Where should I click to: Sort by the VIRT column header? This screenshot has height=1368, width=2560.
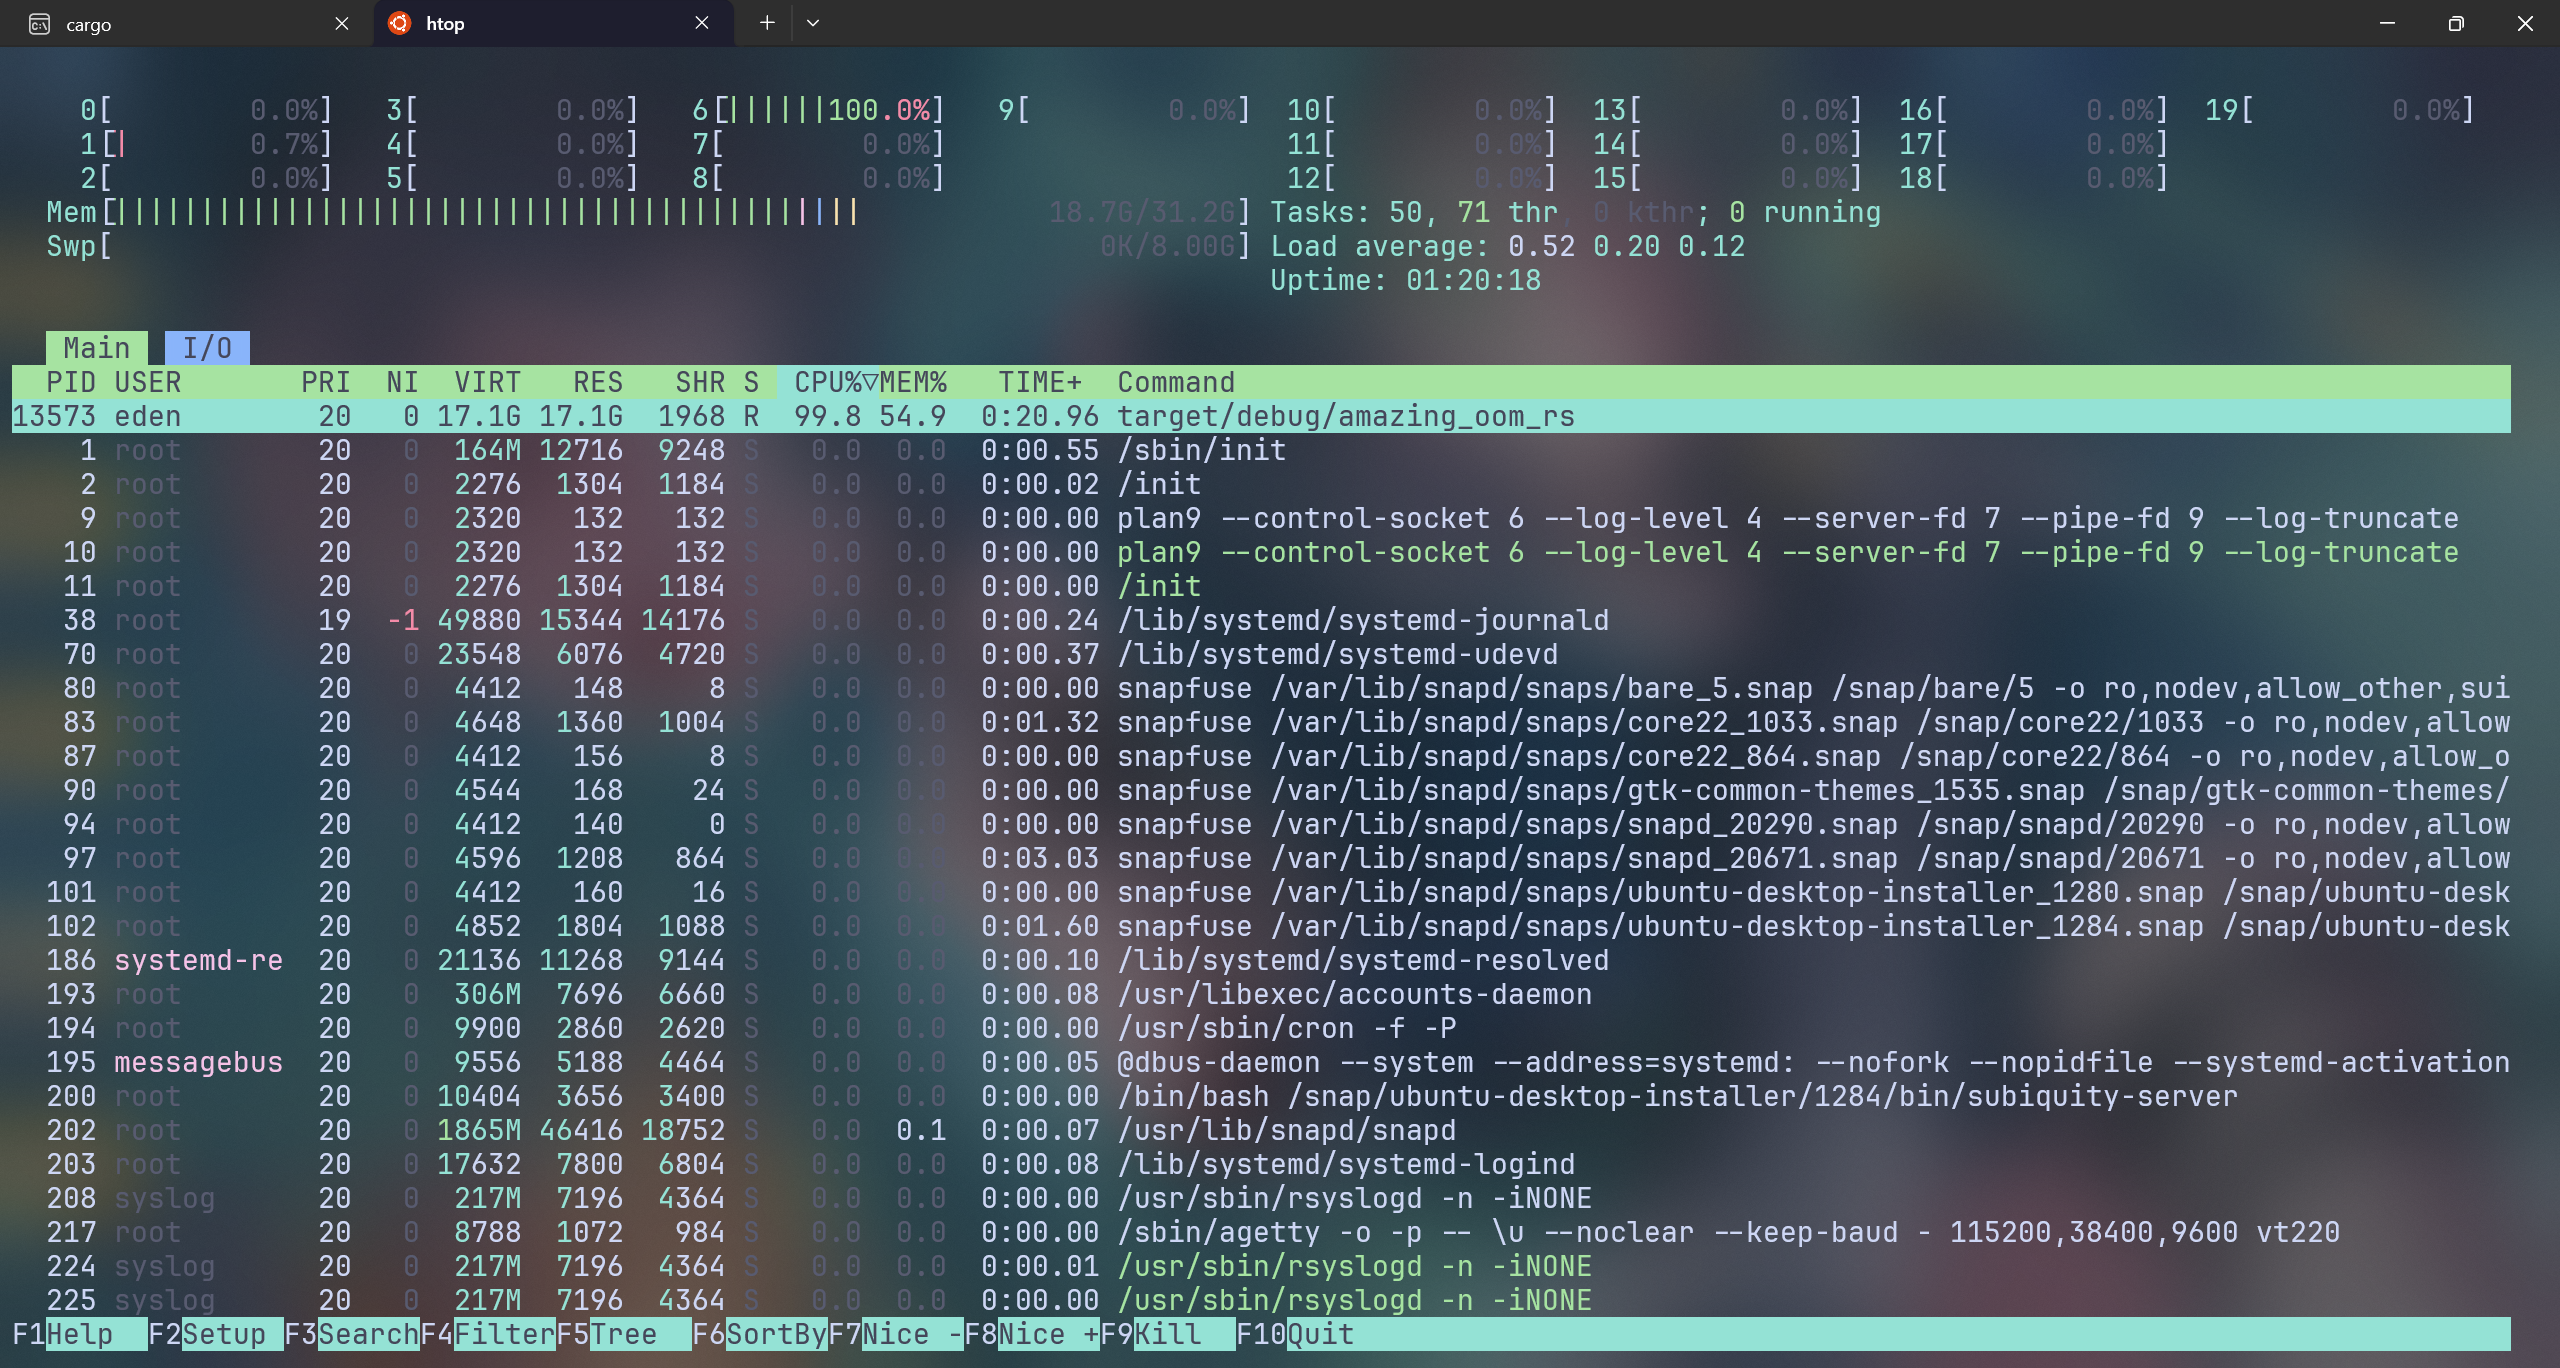click(x=487, y=382)
